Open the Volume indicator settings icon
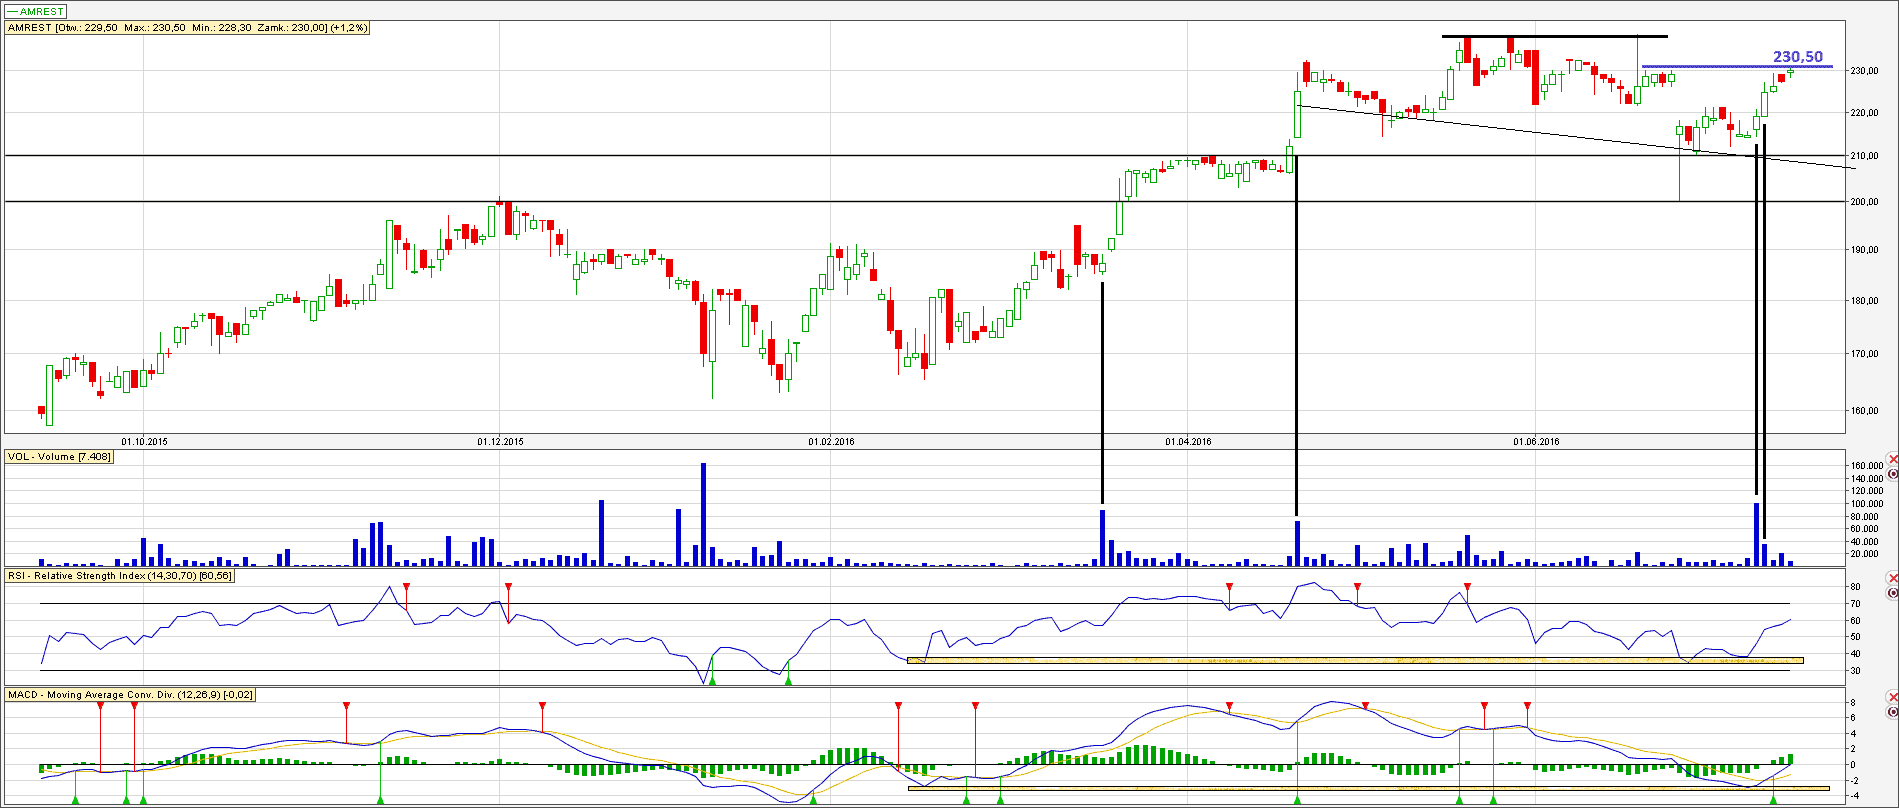This screenshot has width=1899, height=808. 1892,474
